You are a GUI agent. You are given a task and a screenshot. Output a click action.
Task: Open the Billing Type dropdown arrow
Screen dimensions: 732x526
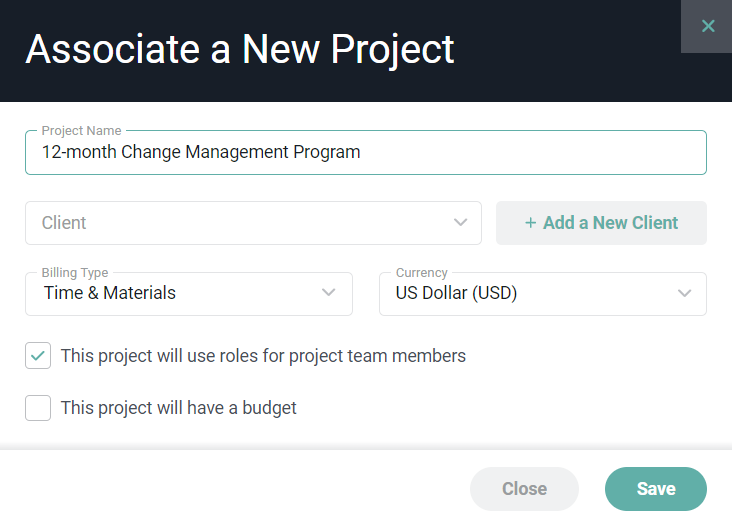329,293
